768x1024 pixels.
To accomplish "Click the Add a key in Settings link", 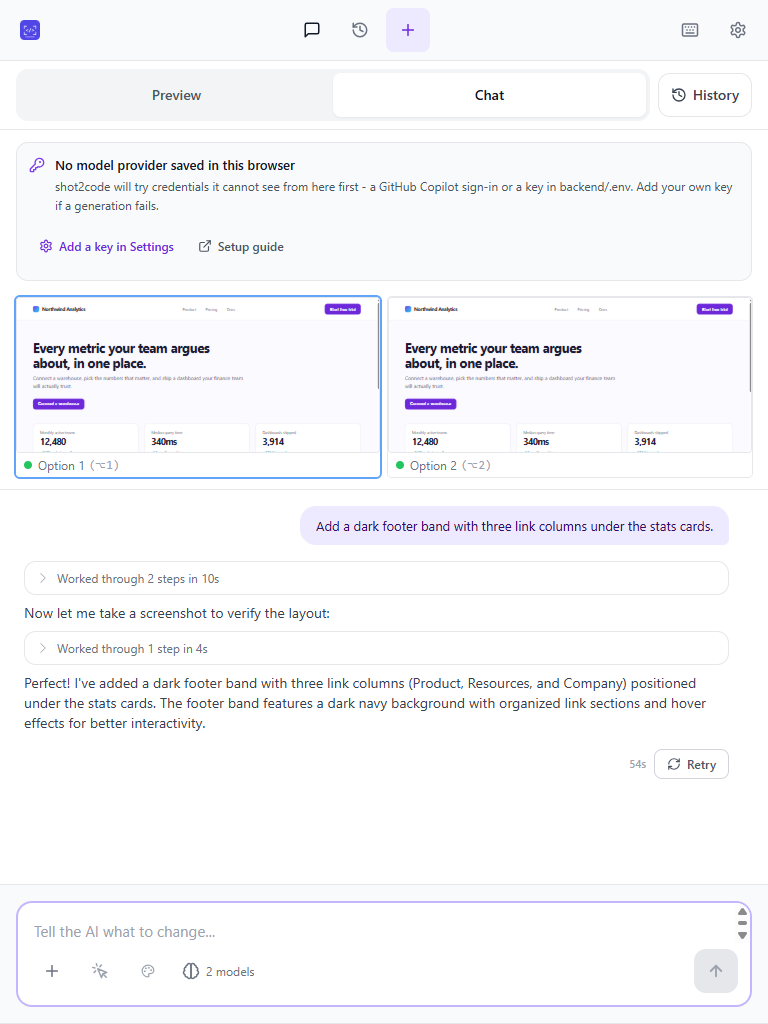I will [106, 247].
